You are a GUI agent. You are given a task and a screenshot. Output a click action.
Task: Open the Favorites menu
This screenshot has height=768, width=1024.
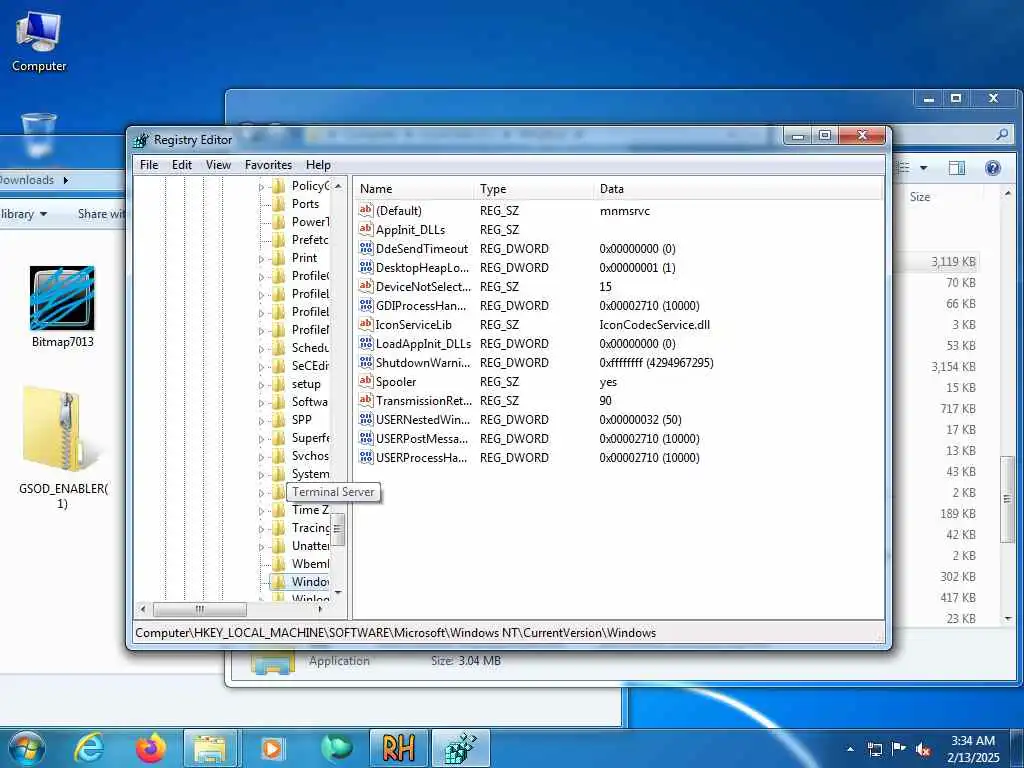pos(268,165)
